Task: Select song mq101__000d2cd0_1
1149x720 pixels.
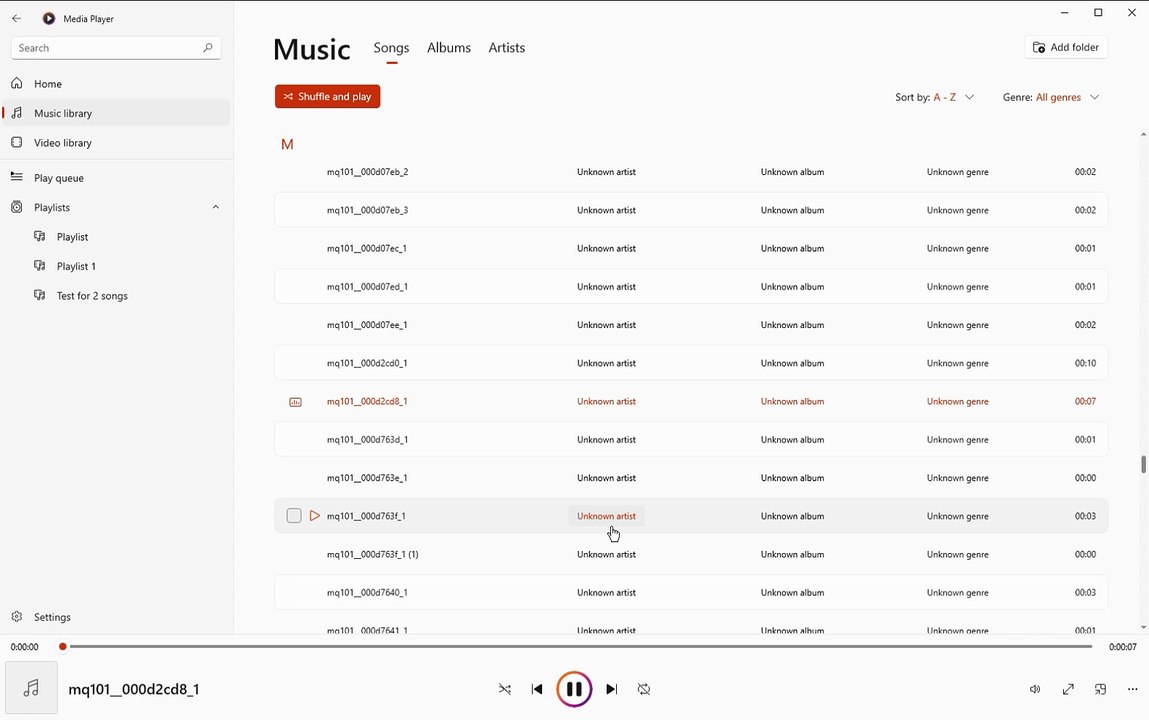Action: pos(691,363)
